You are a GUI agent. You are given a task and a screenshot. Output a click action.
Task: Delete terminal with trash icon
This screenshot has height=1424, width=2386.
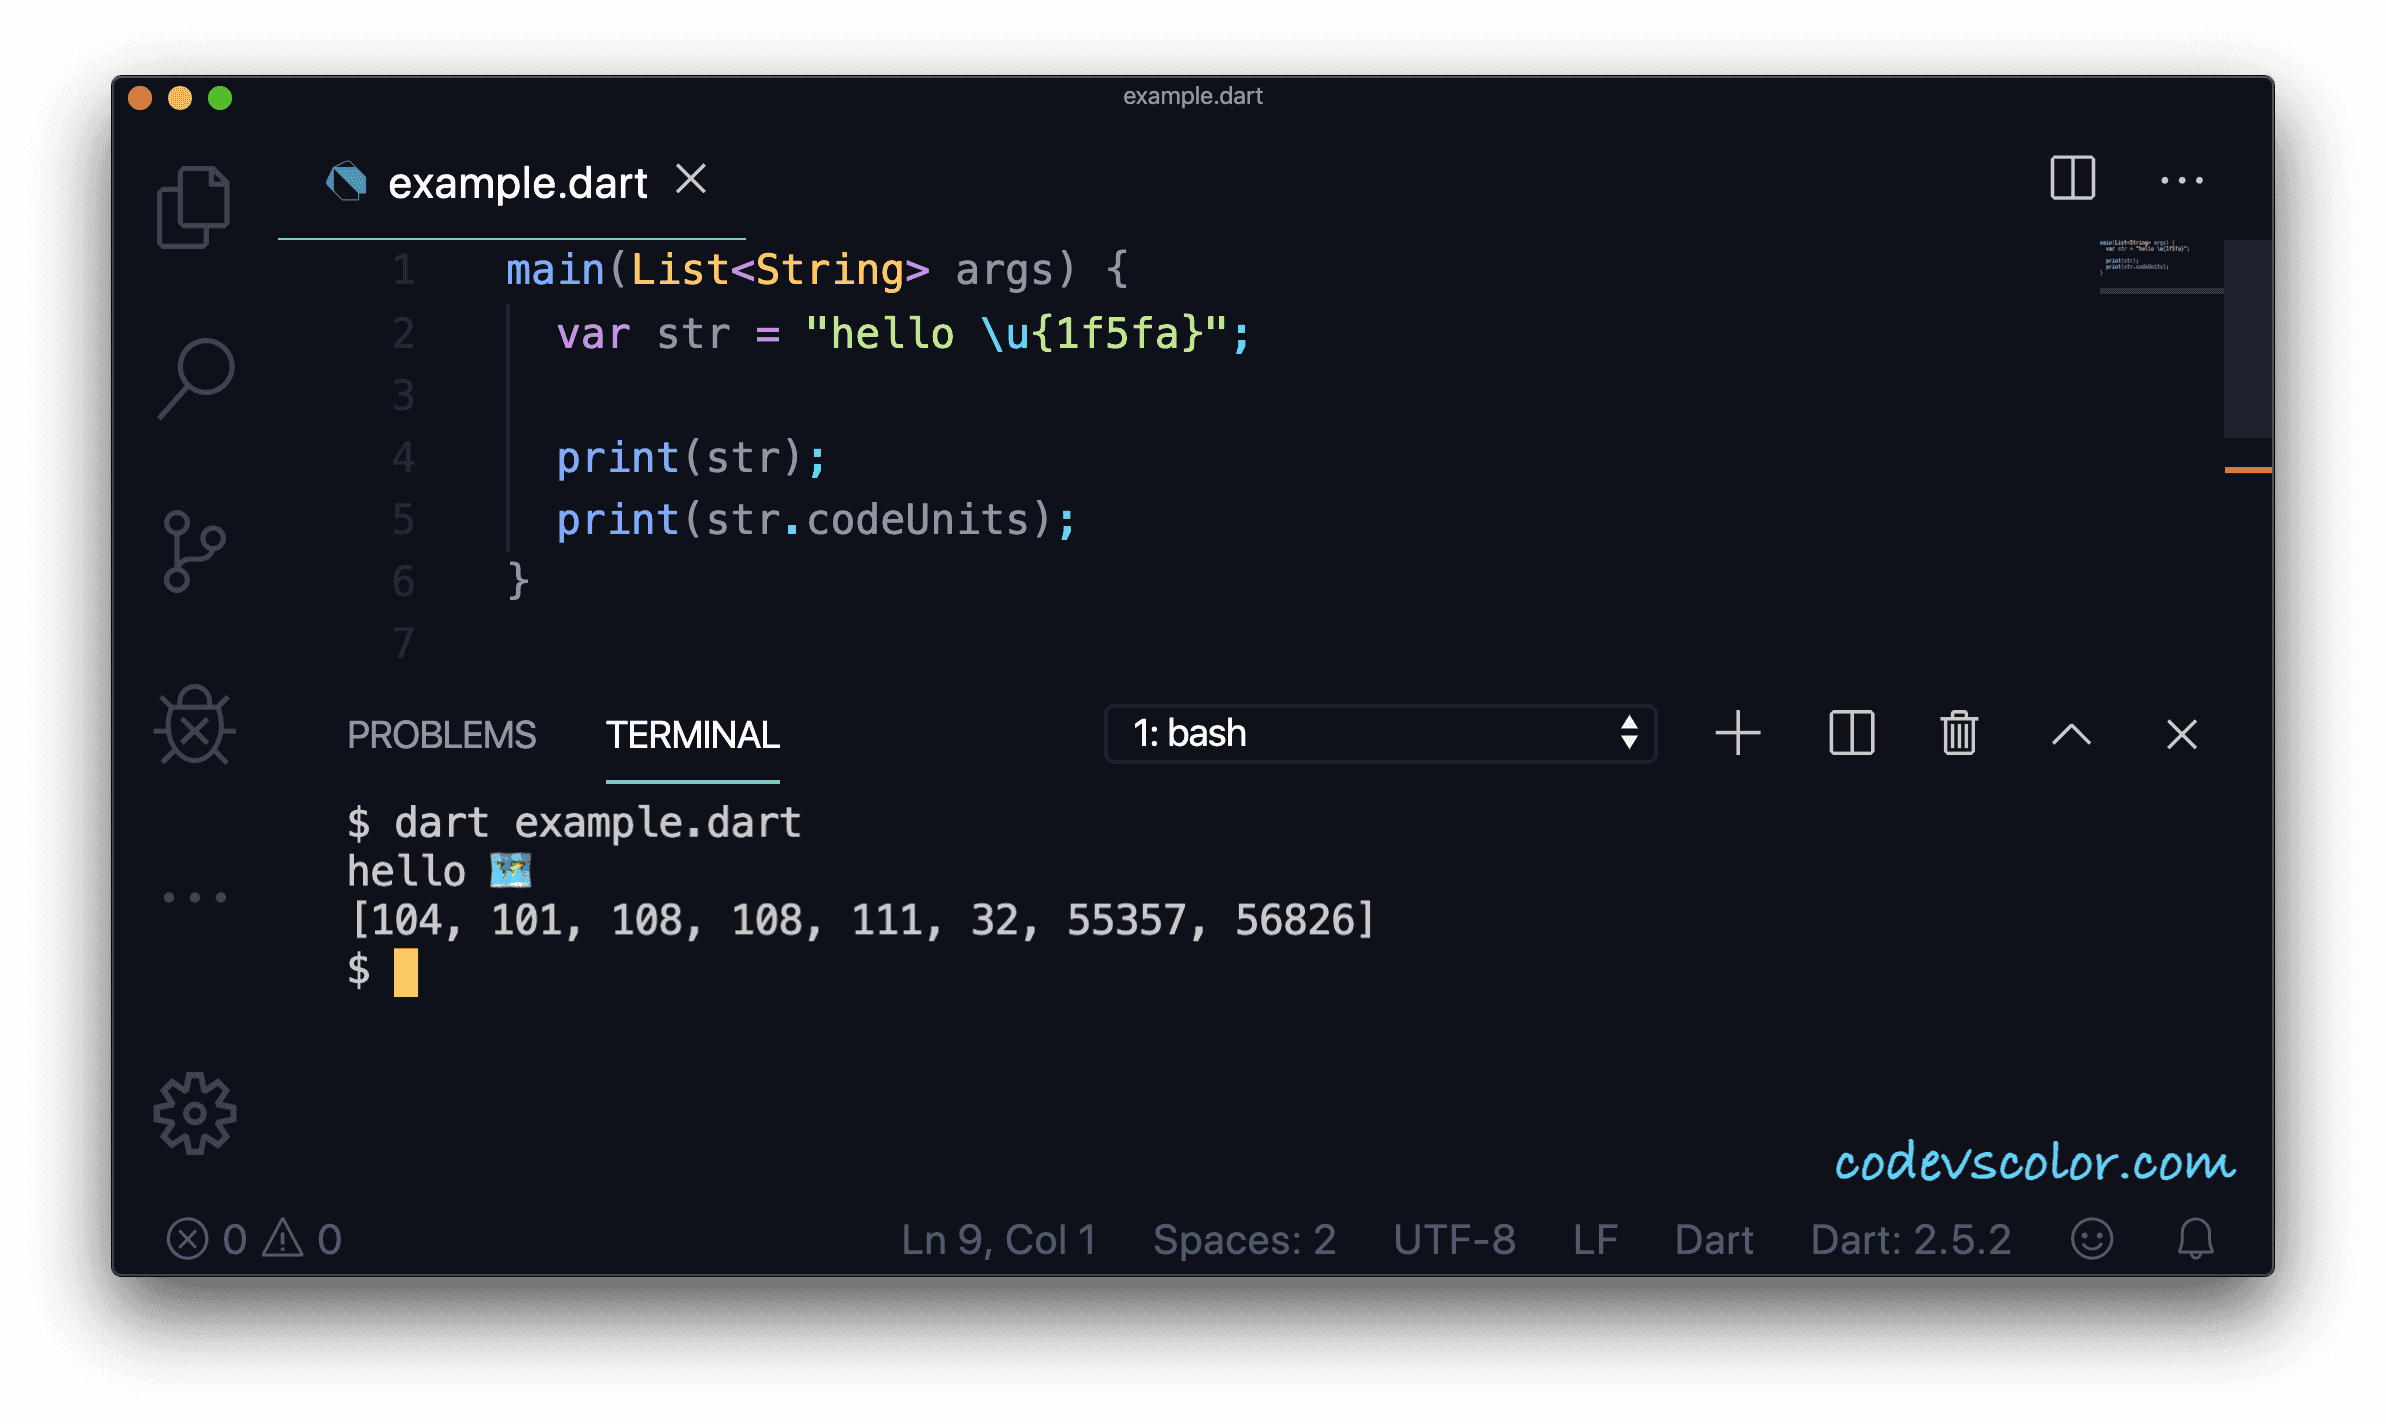point(1959,734)
